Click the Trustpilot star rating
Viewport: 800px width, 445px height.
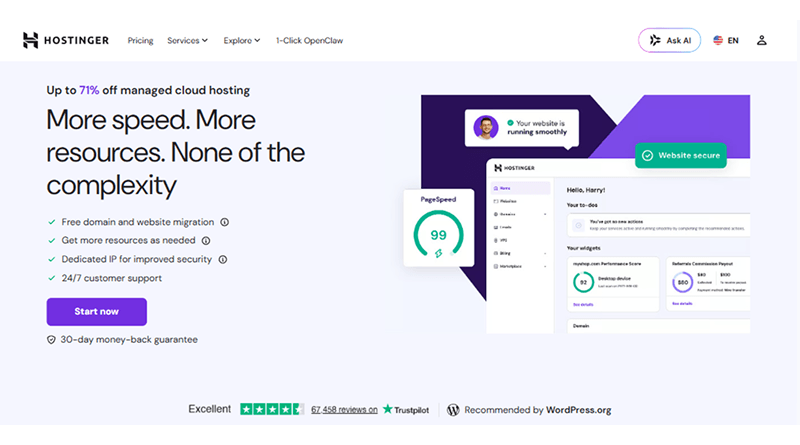point(272,409)
